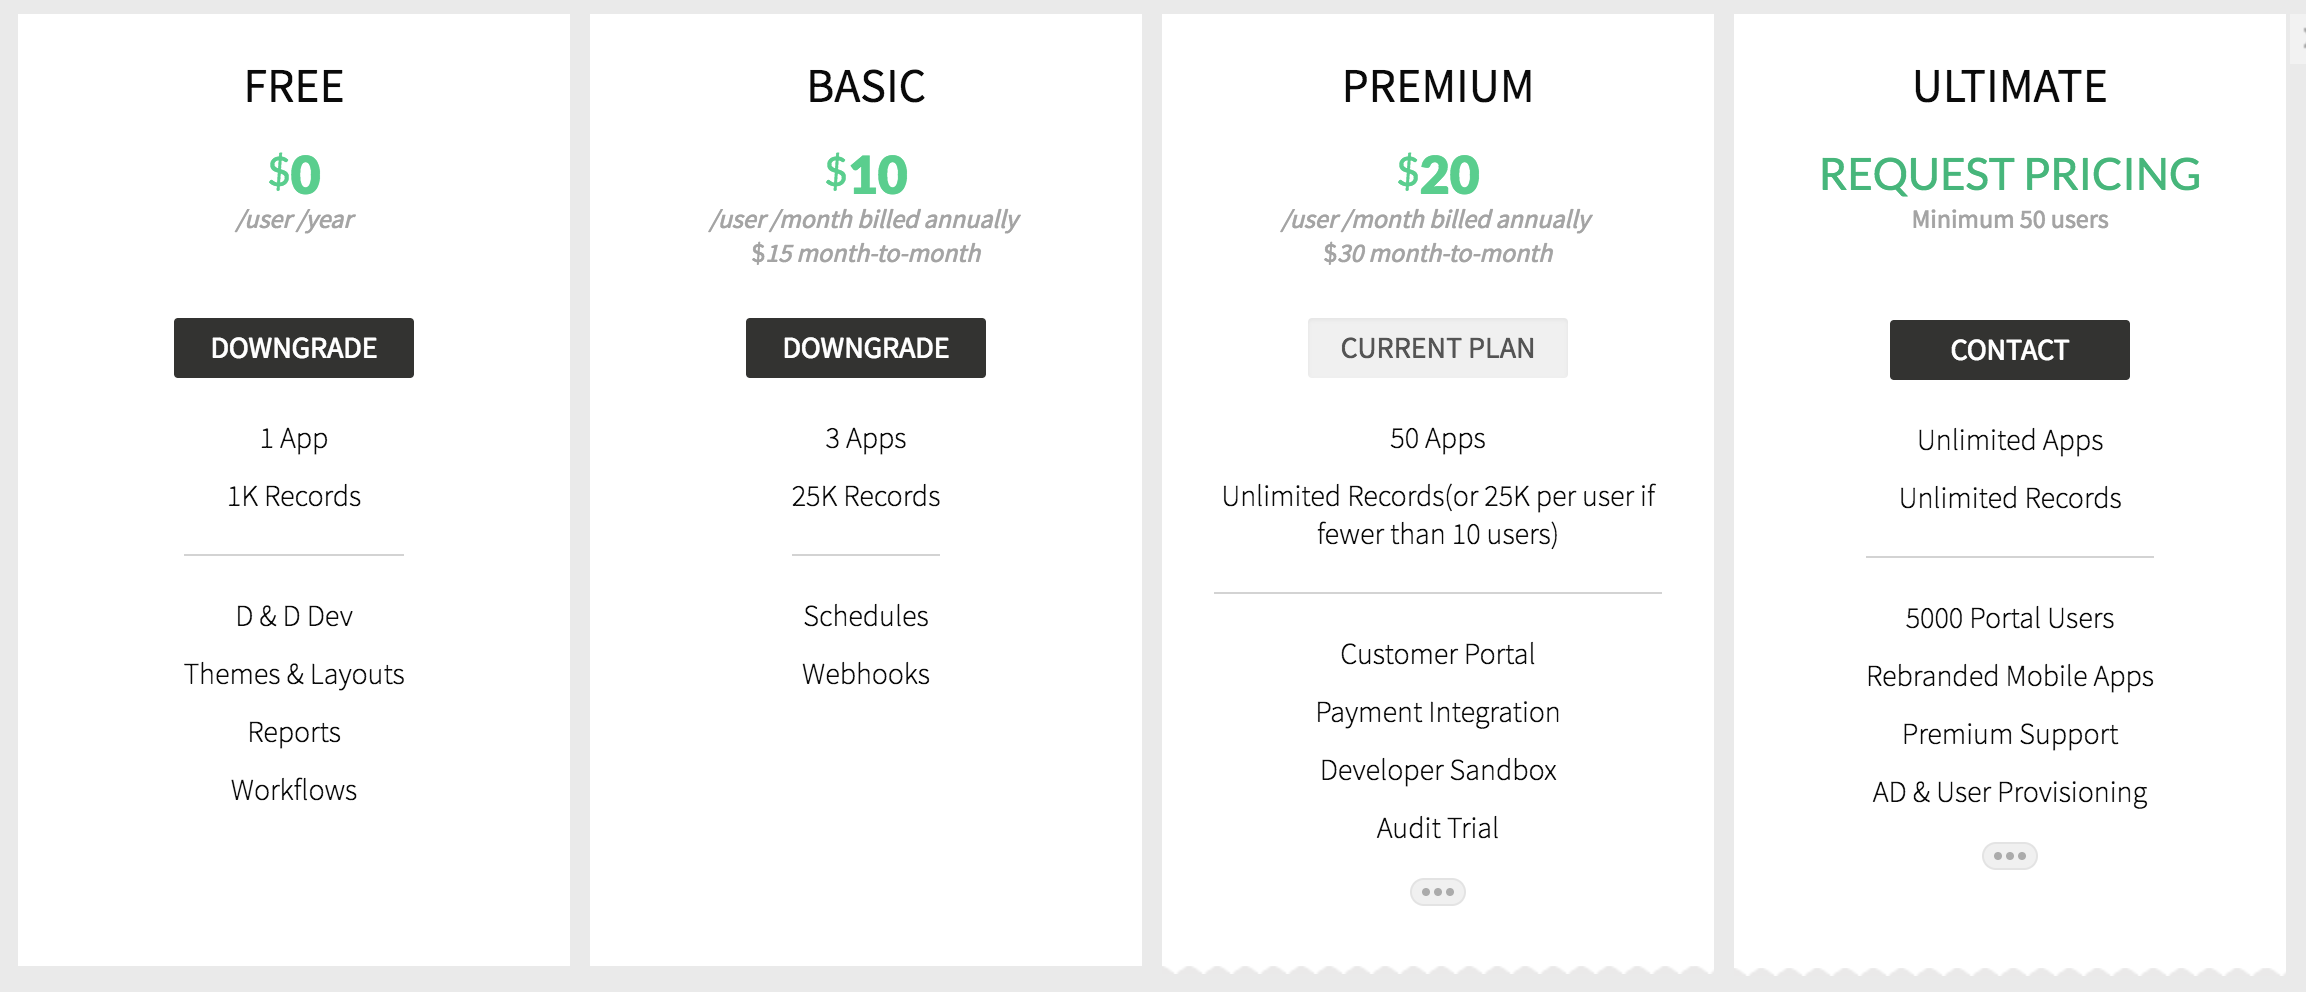Screen dimensions: 2306x992
Task: Click the Premium plan heading
Action: coord(1437,87)
